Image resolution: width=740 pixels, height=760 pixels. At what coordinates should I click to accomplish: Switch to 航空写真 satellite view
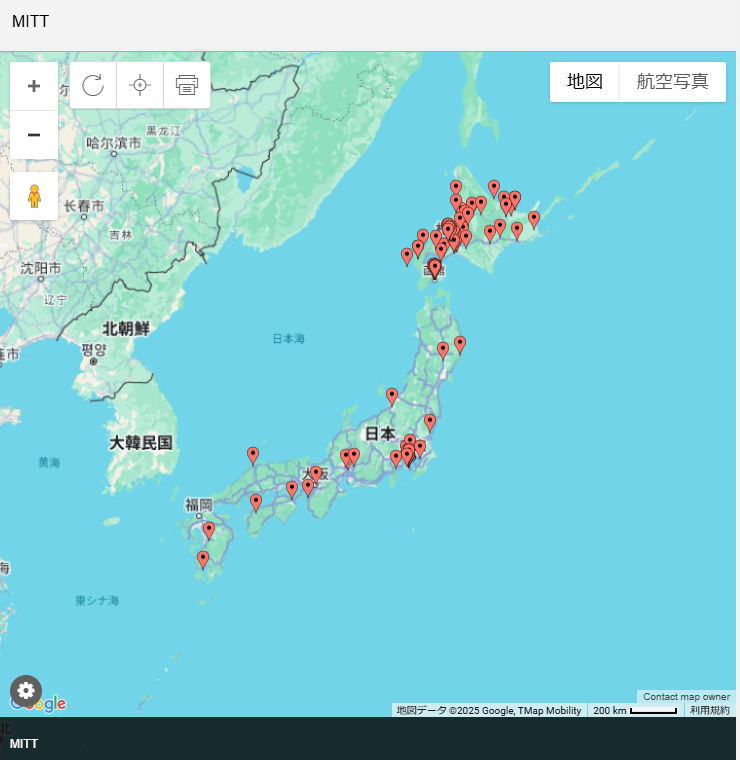click(673, 82)
